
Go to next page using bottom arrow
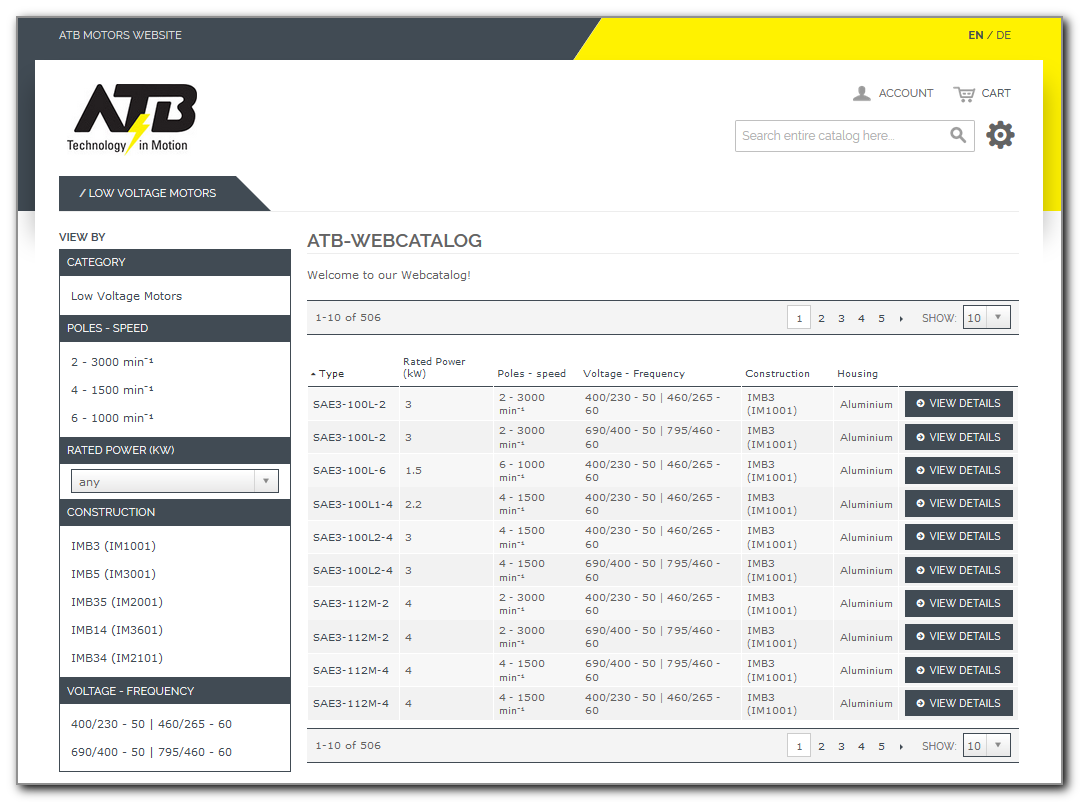(x=901, y=746)
